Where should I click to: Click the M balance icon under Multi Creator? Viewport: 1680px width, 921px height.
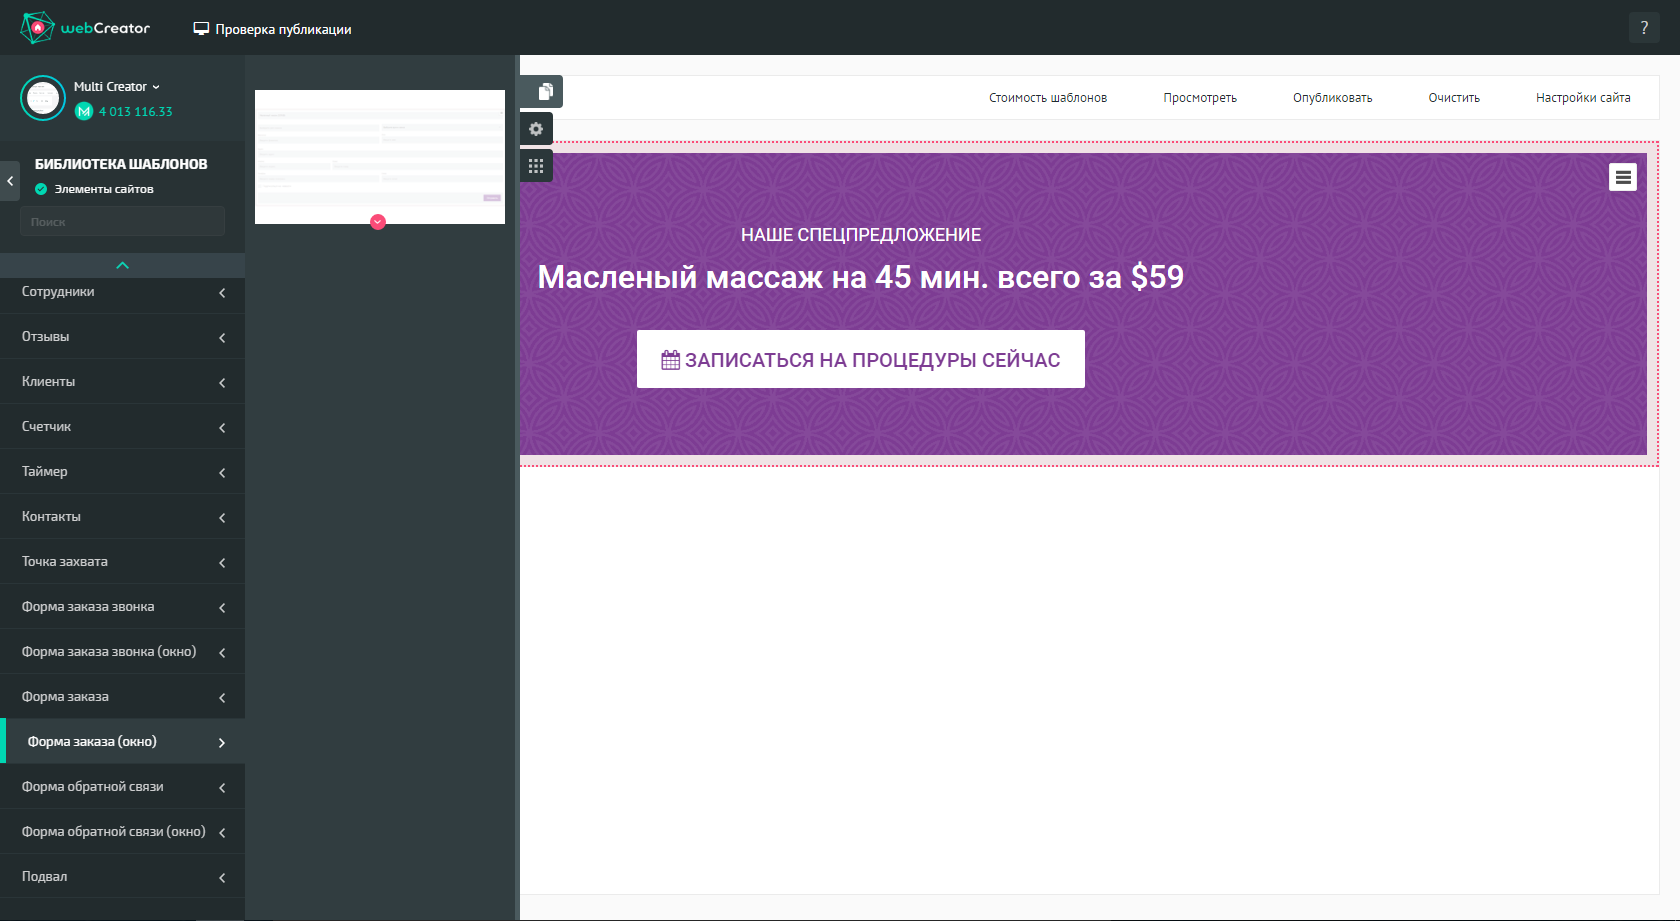pos(84,111)
